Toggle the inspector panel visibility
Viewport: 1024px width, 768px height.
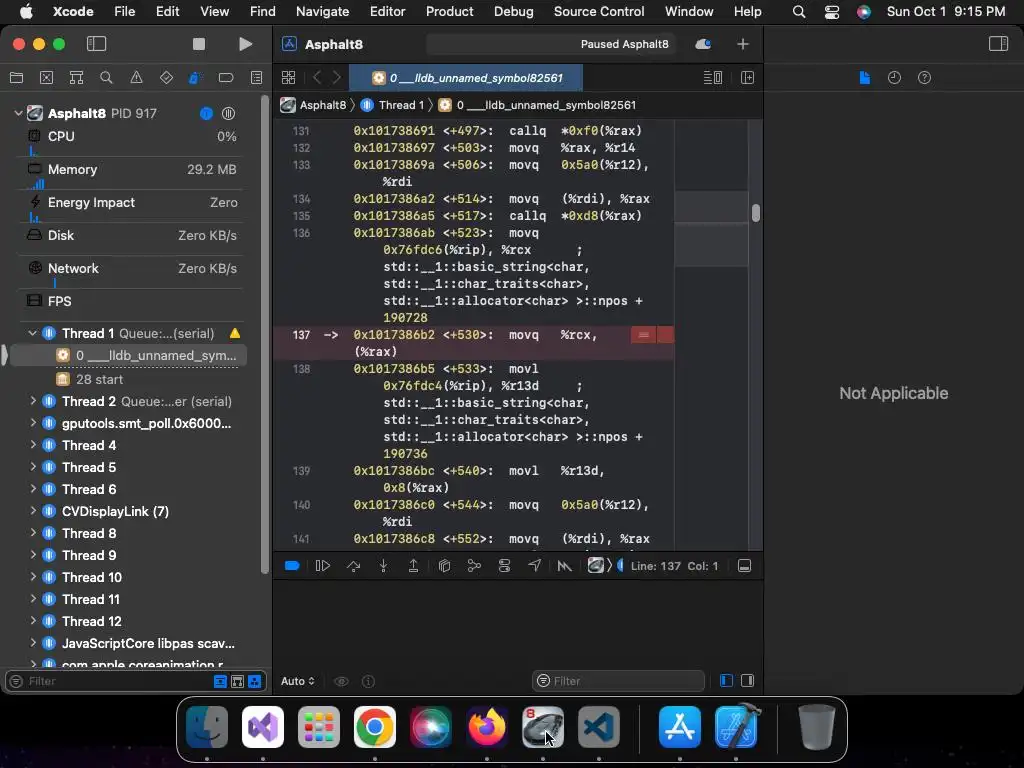pos(999,44)
